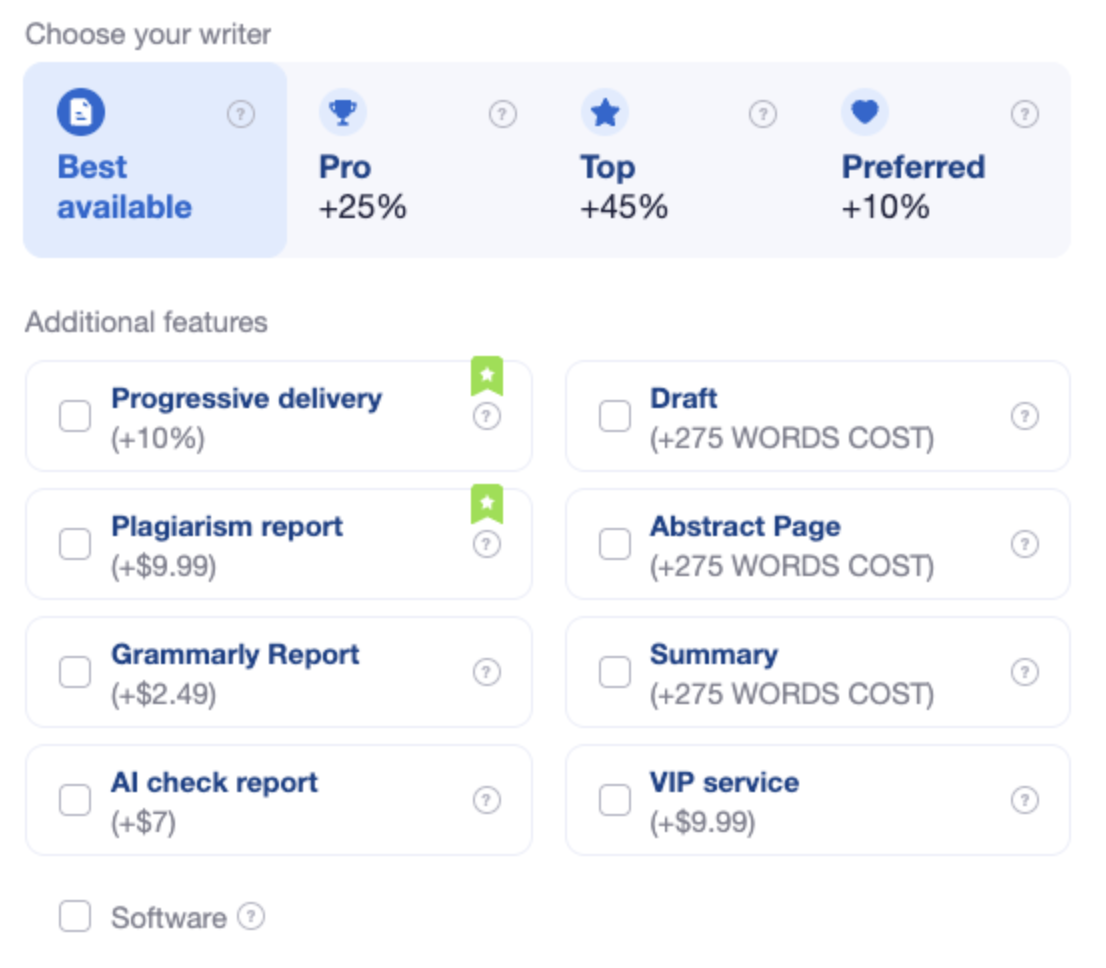Enable the Abstract Page checkbox
1106x968 pixels.
coord(615,544)
